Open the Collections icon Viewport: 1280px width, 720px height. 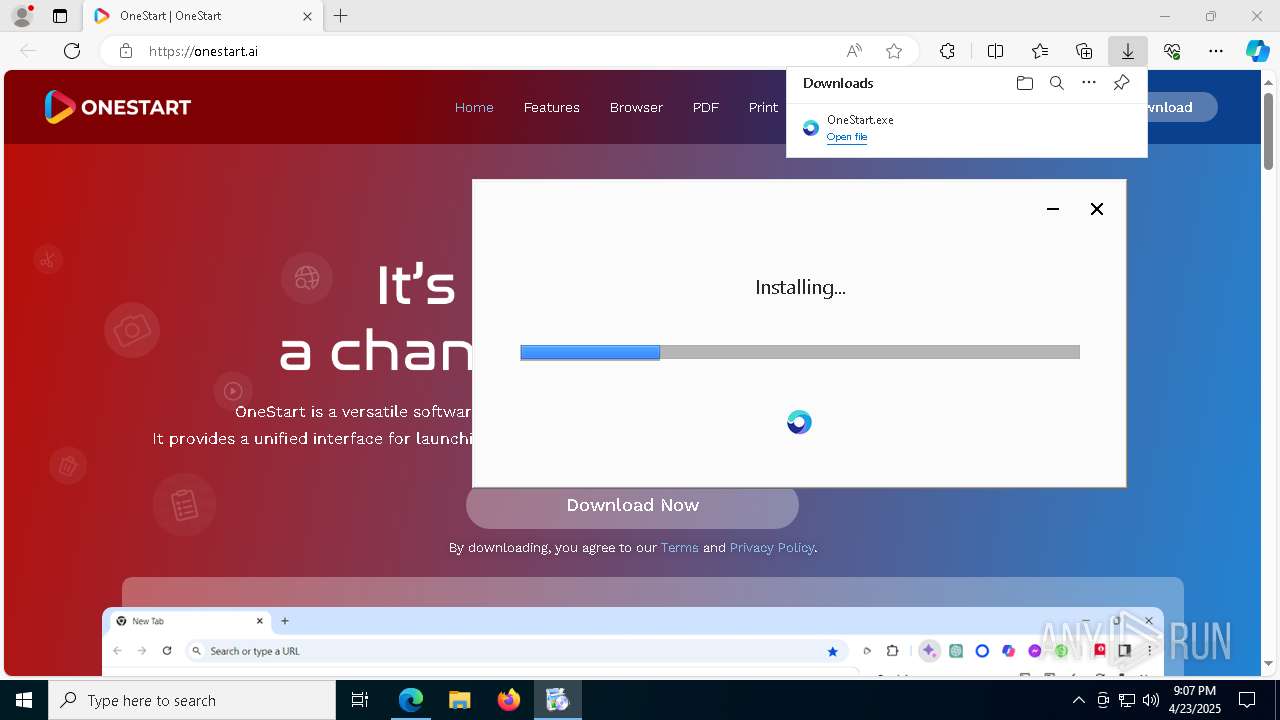(1084, 51)
